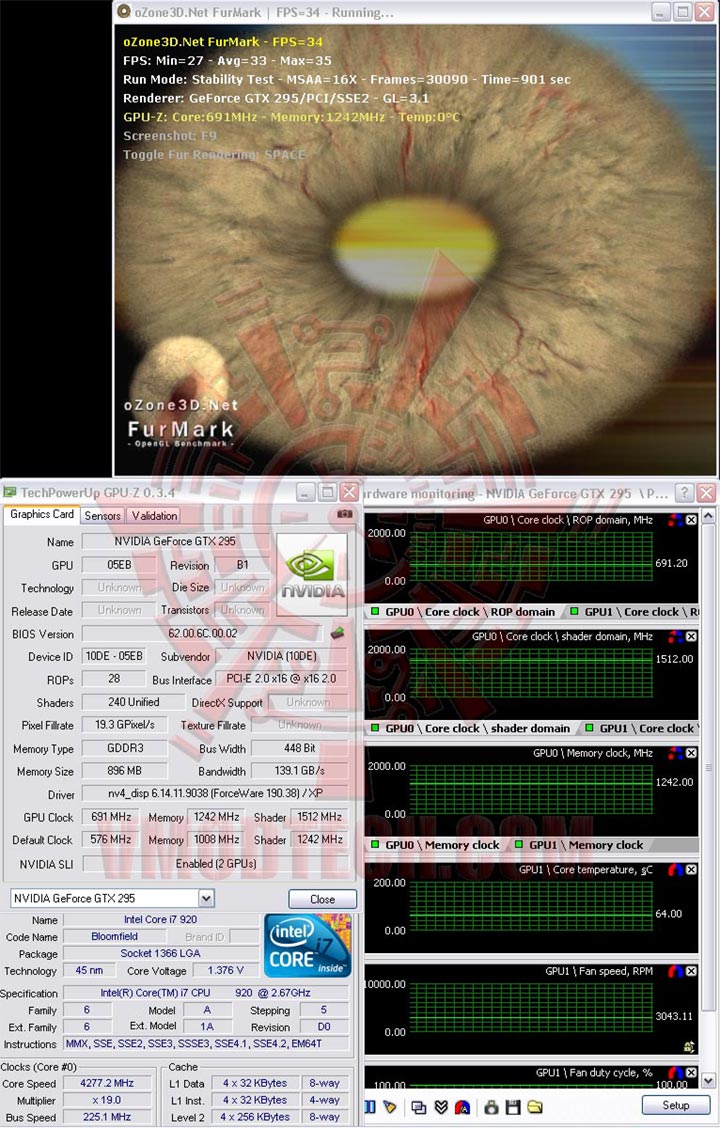720x1128 pixels.
Task: Click Memory Size 896 MB field
Action: [x=124, y=770]
